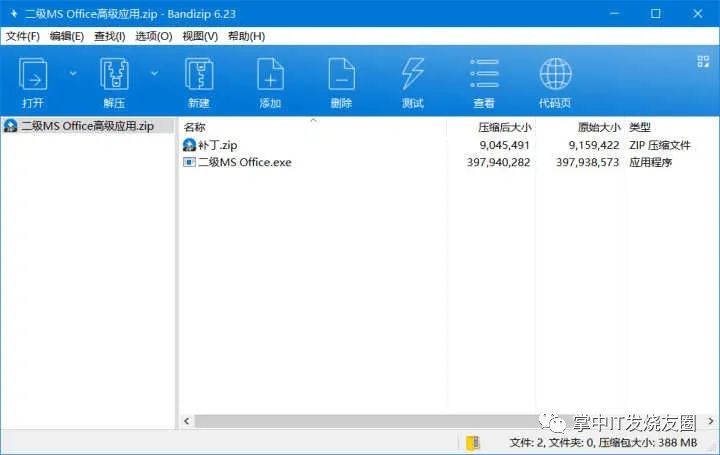Expand the Open button dropdown arrow
This screenshot has height=455, width=720.
click(x=73, y=73)
